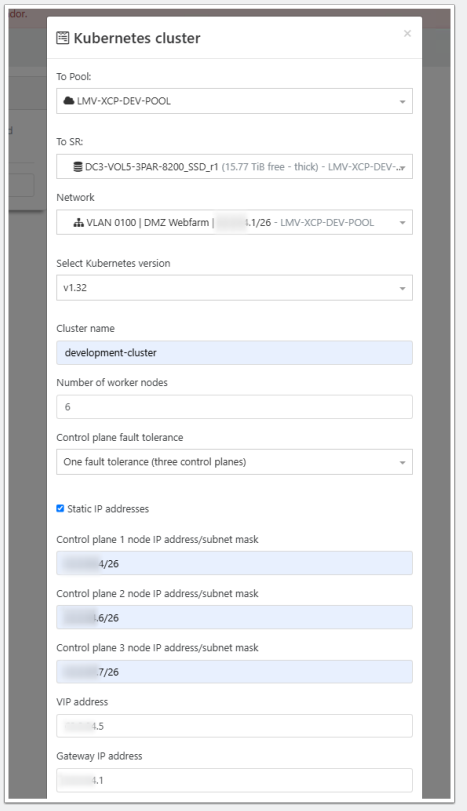Expand the Control plane fault tolerance dropdown
This screenshot has height=811, width=467.
click(x=234, y=462)
